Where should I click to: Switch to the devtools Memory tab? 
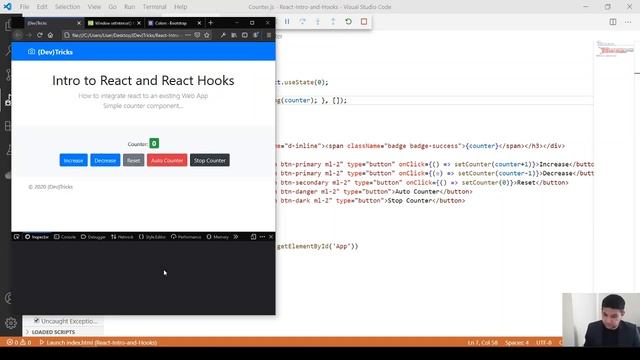point(218,237)
